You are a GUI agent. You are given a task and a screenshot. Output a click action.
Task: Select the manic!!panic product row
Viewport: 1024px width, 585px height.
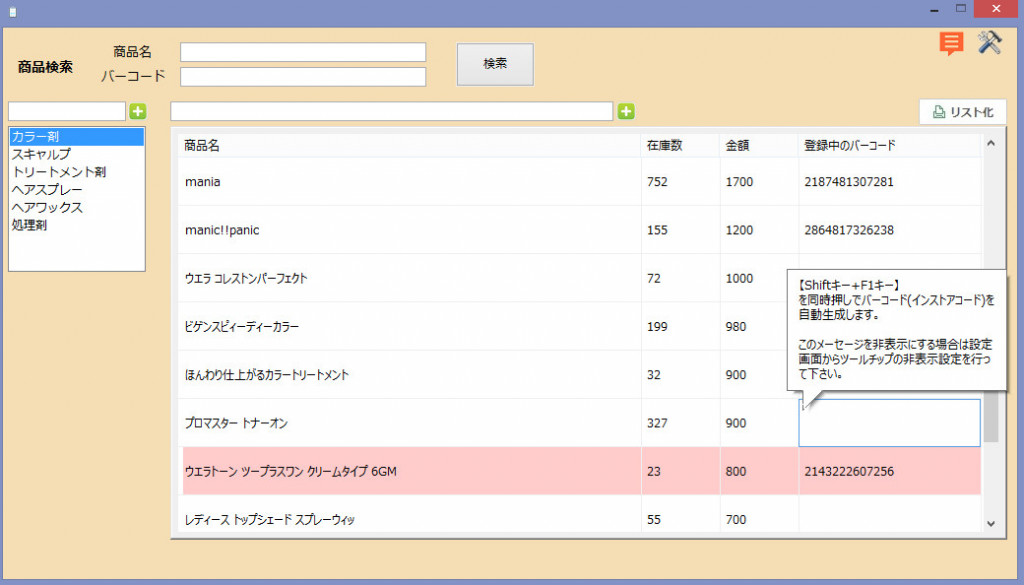click(579, 230)
